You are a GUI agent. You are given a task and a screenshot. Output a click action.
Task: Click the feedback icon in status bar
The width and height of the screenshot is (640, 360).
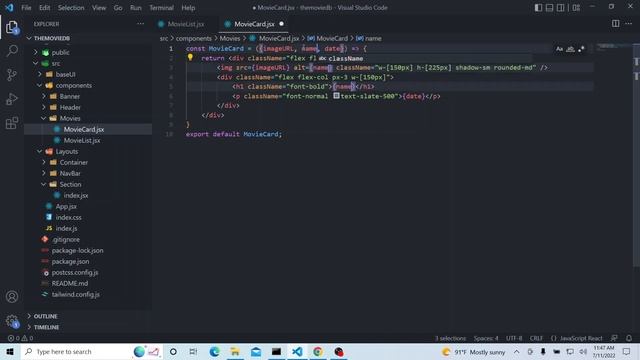(614, 338)
